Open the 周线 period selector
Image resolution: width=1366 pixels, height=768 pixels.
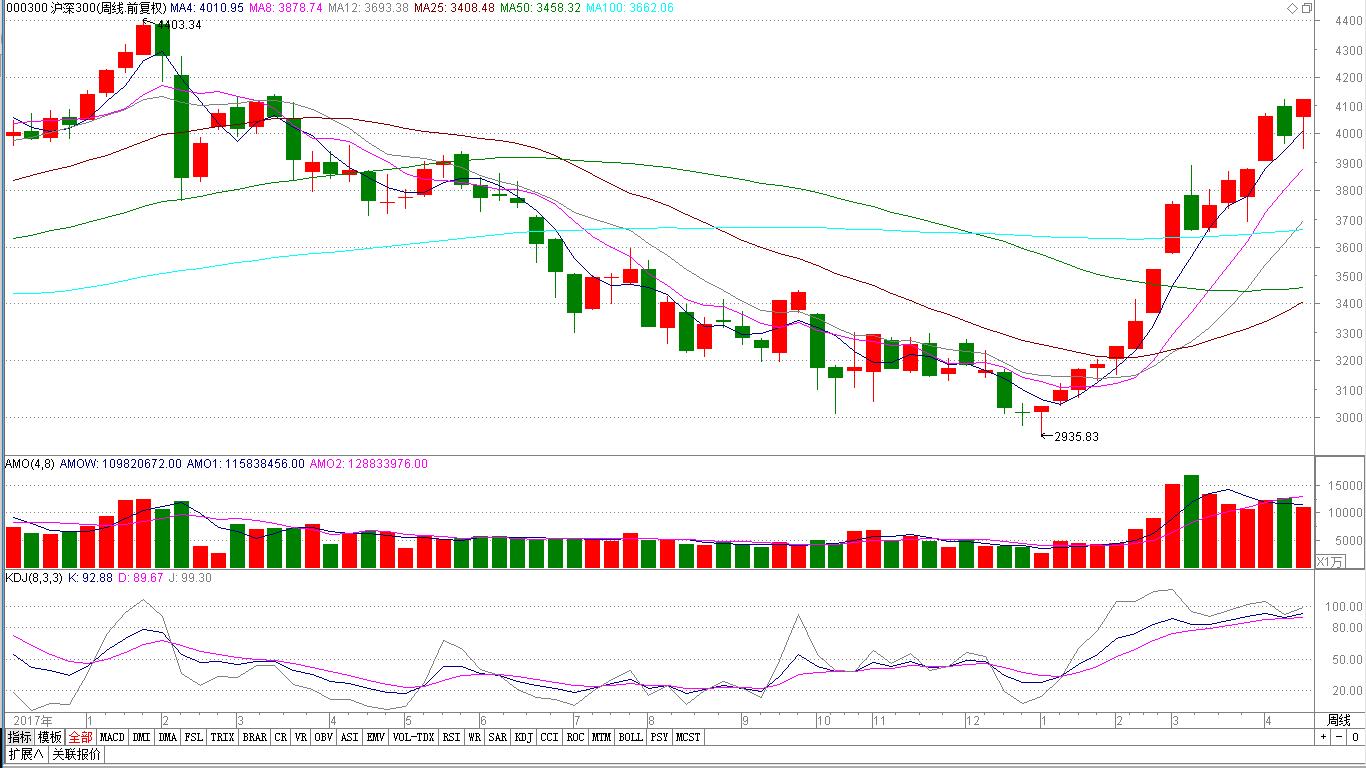(x=1339, y=720)
